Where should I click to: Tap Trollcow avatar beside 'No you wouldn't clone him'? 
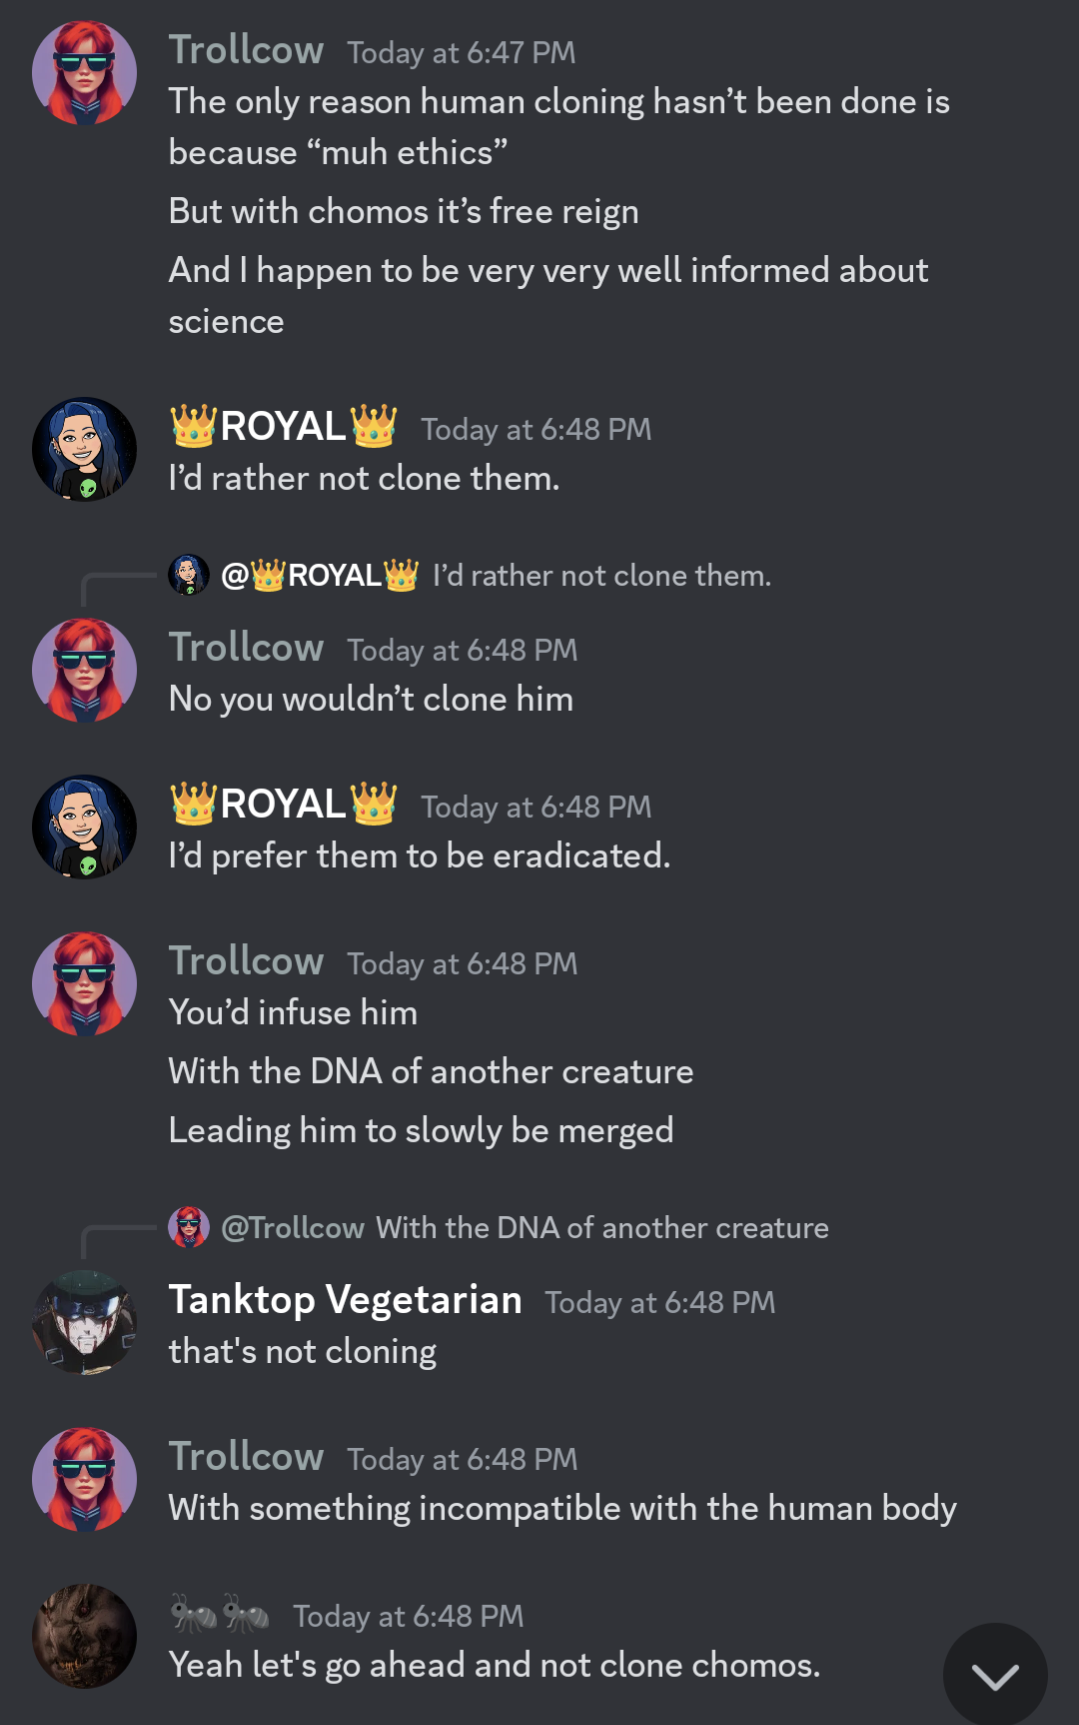85,670
